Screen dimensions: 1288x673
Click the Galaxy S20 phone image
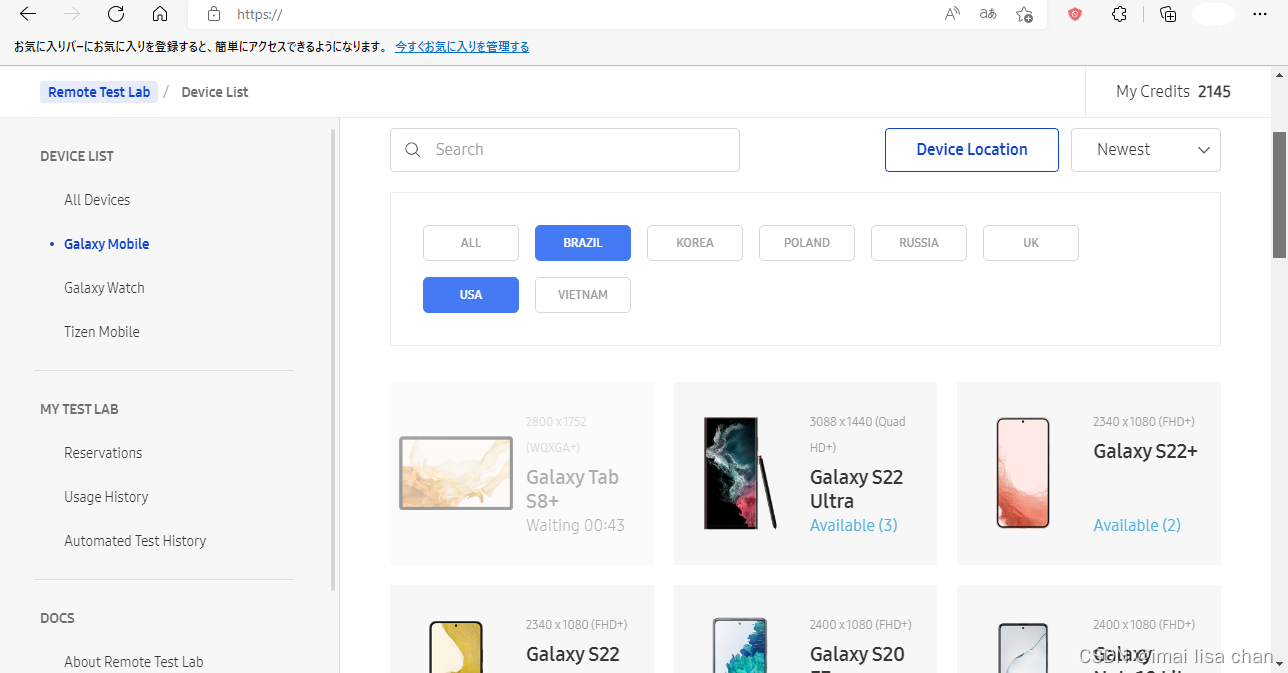coord(740,645)
